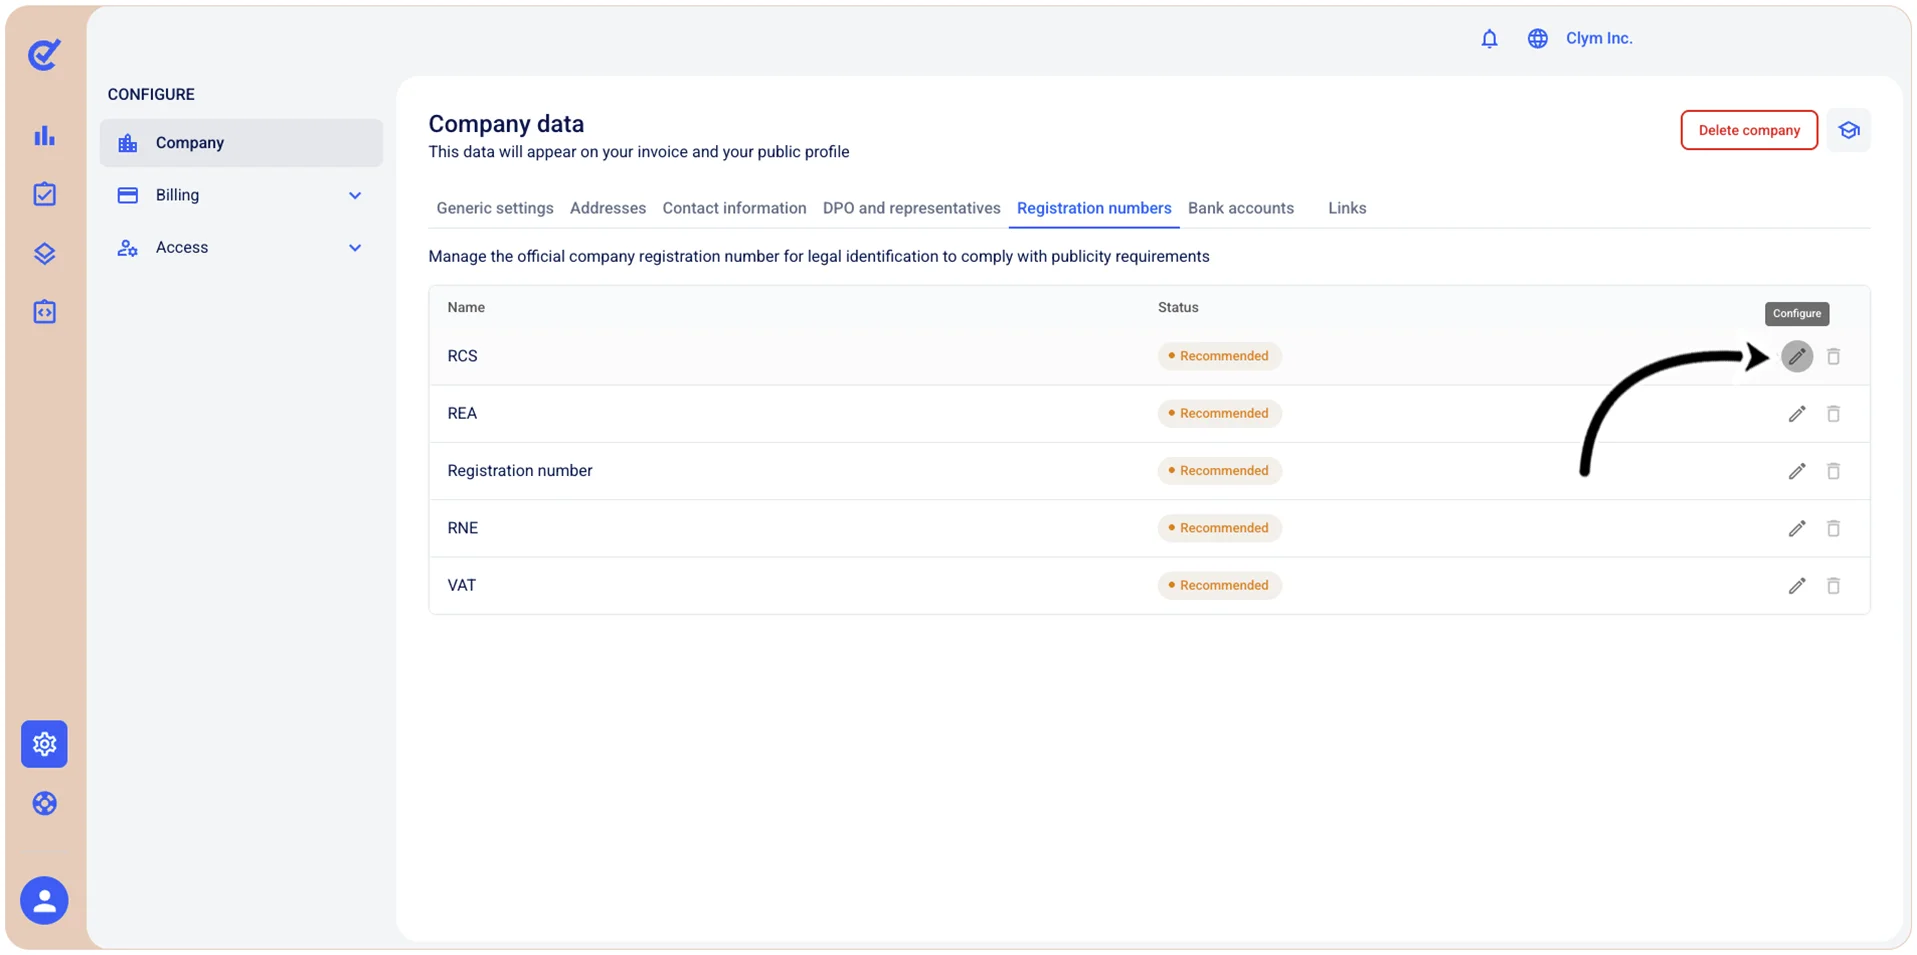Edit the VAT row
This screenshot has width=1917, height=955.
[1796, 585]
